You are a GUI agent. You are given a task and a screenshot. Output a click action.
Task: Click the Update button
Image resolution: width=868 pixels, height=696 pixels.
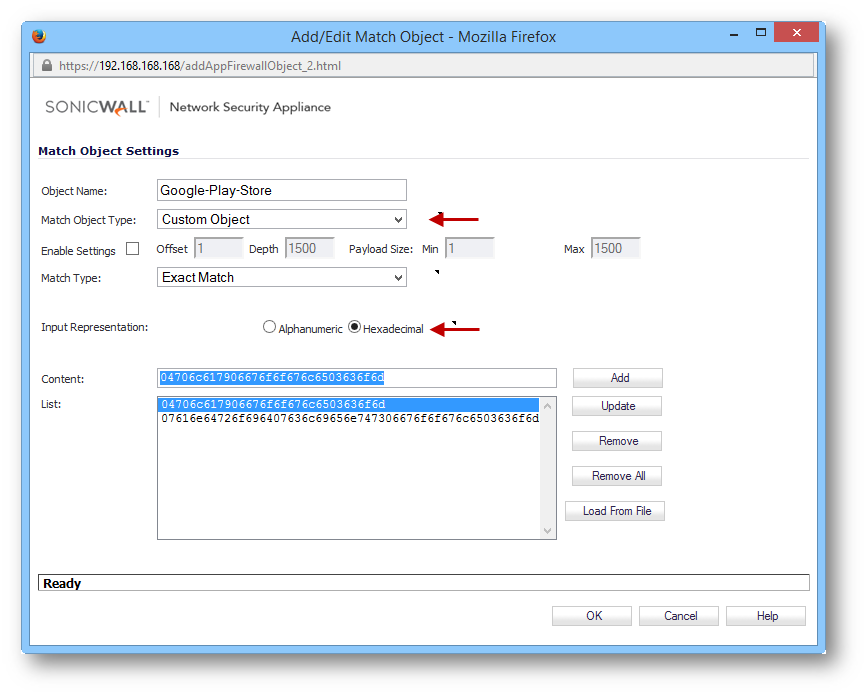[x=617, y=406]
